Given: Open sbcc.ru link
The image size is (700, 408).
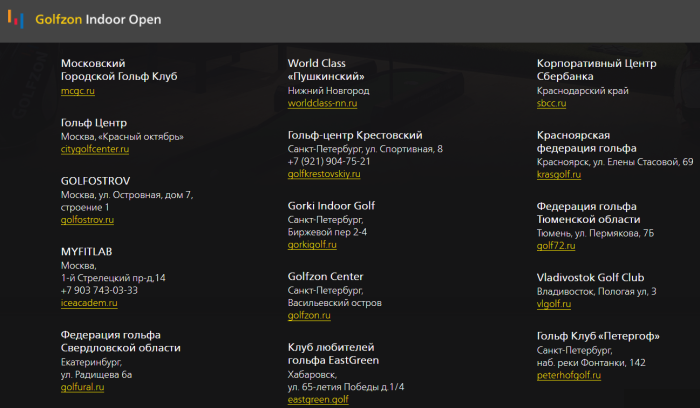Looking at the screenshot, I should pos(551,103).
